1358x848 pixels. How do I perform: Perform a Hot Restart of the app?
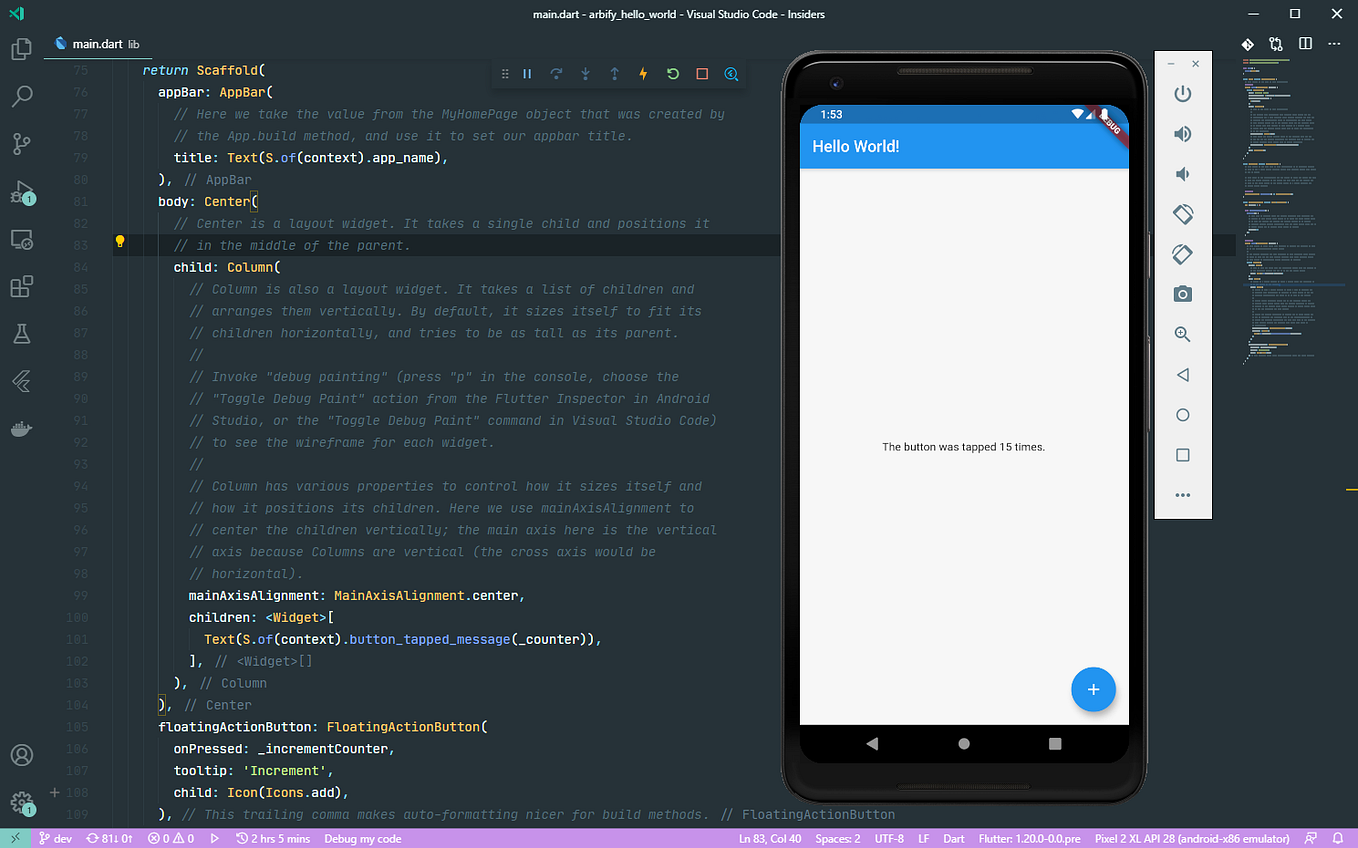[x=672, y=73]
